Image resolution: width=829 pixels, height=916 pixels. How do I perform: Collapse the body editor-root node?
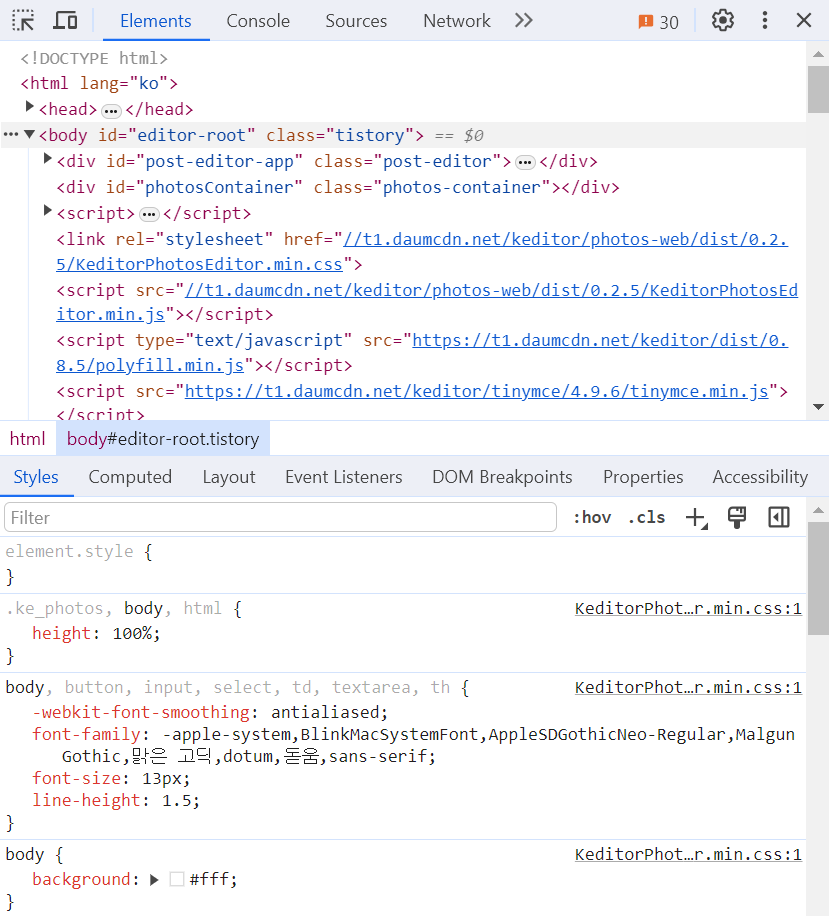coord(29,134)
